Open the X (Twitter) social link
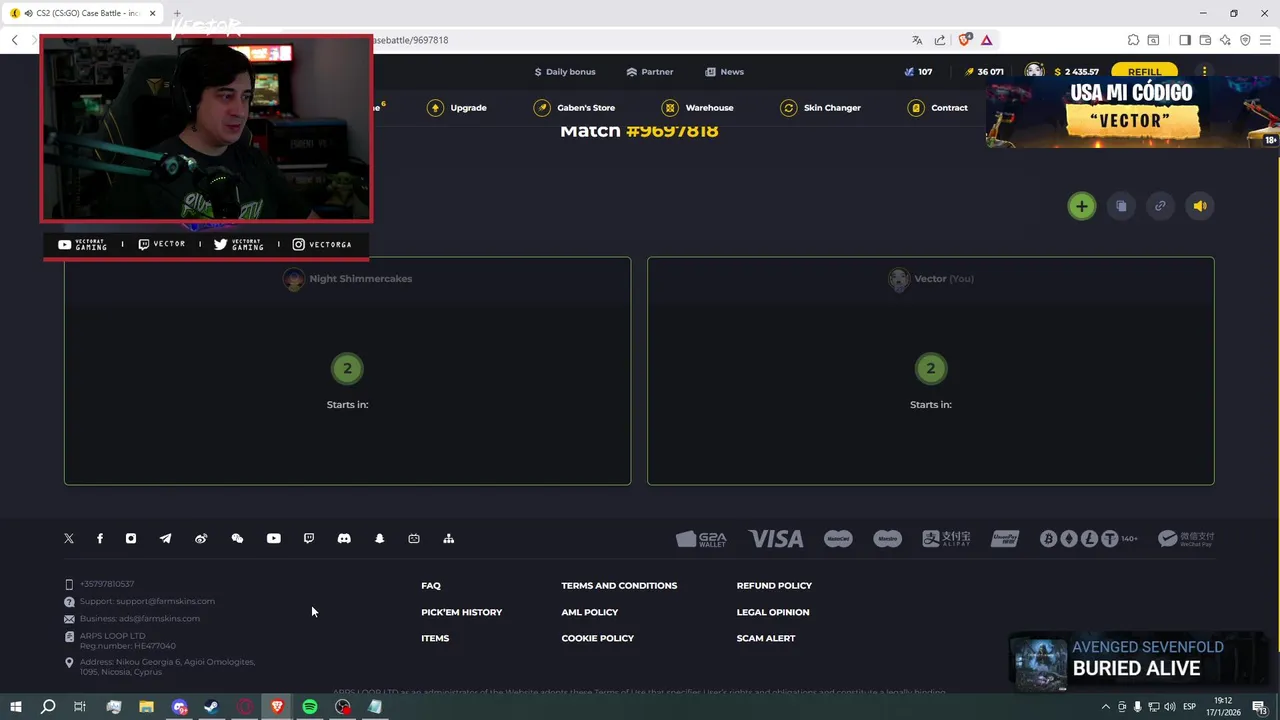This screenshot has width=1280, height=720. [x=69, y=538]
